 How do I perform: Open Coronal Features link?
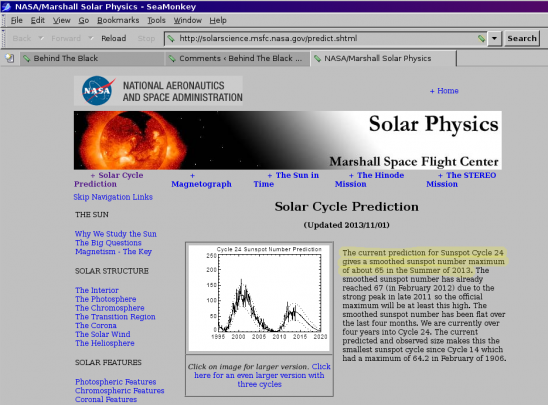click(106, 399)
